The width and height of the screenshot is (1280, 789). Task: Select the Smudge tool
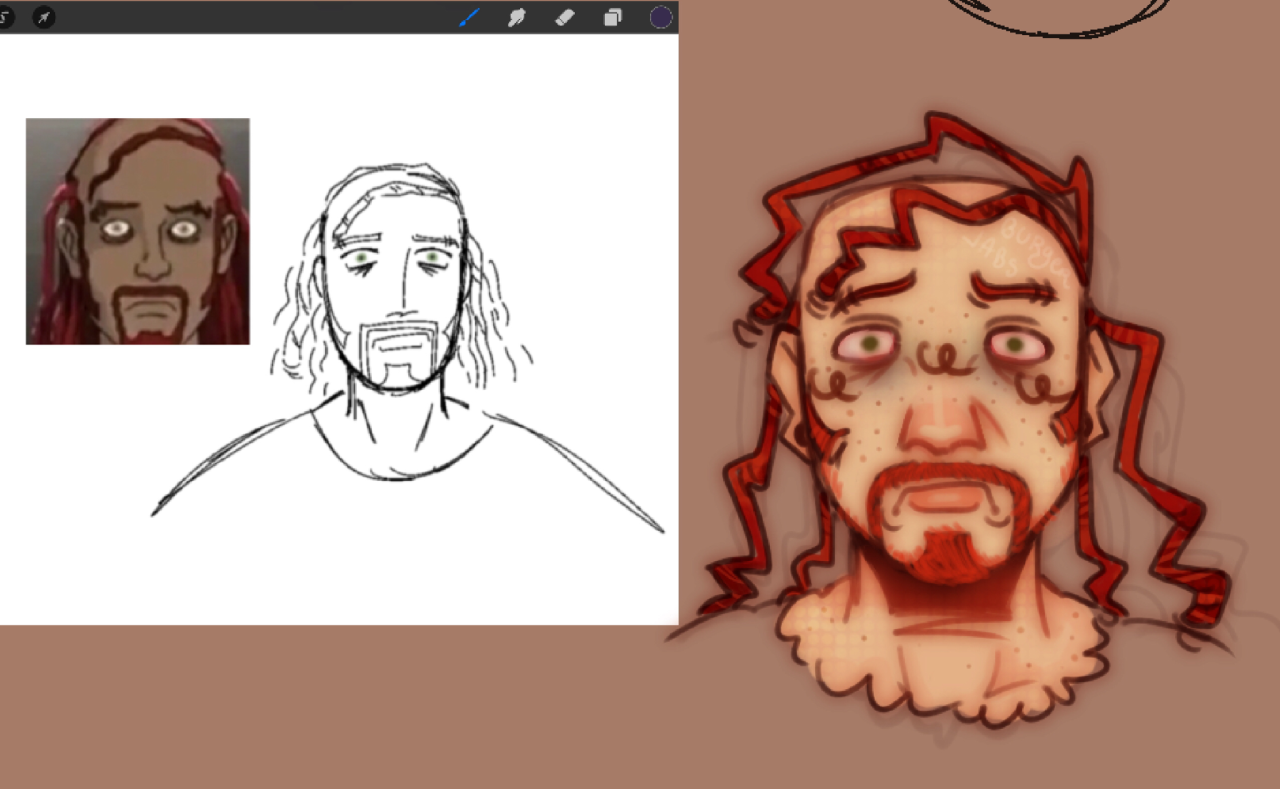point(517,17)
